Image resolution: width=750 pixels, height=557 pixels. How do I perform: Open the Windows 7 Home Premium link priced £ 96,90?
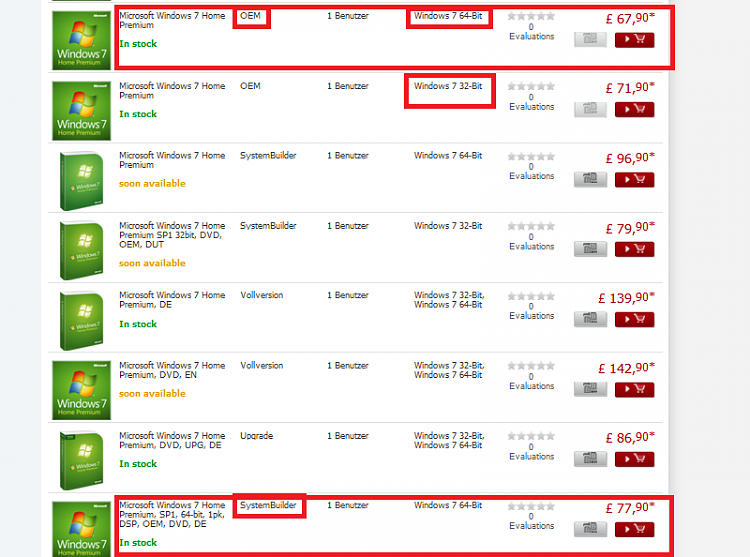click(x=172, y=160)
